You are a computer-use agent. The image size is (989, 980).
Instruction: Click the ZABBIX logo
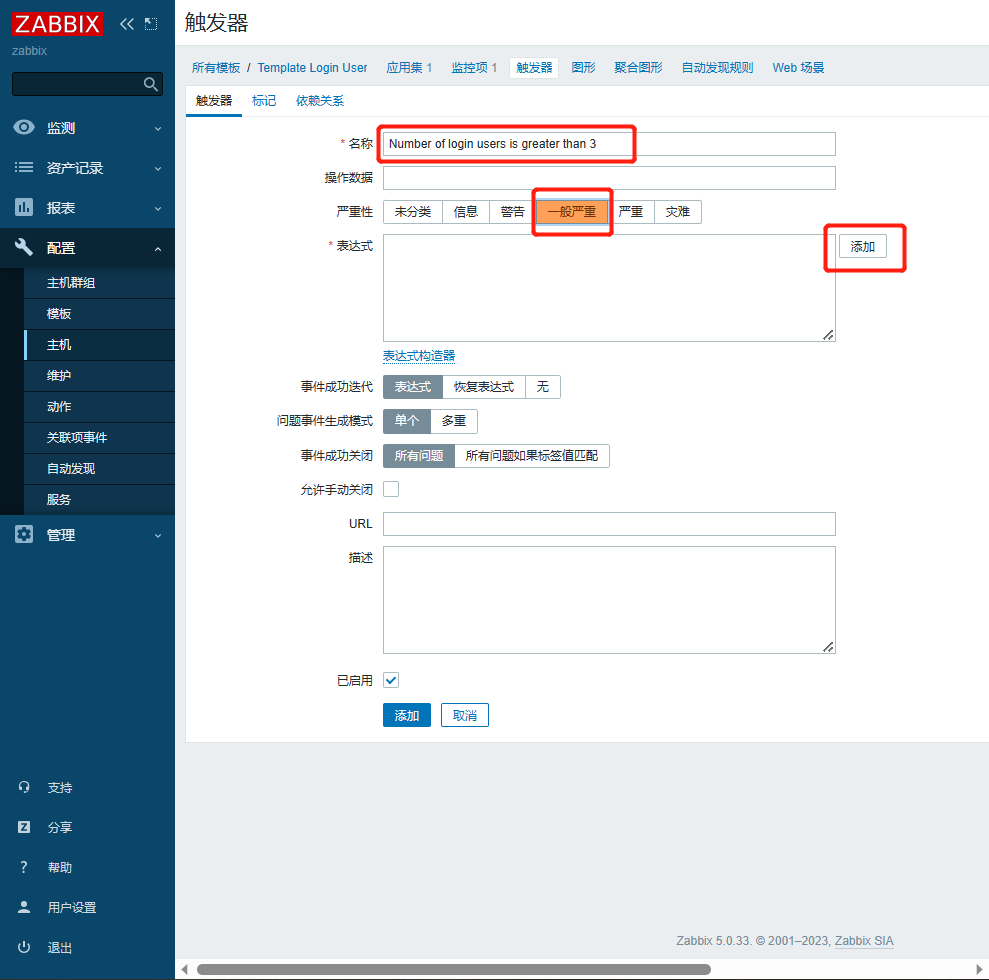point(57,24)
